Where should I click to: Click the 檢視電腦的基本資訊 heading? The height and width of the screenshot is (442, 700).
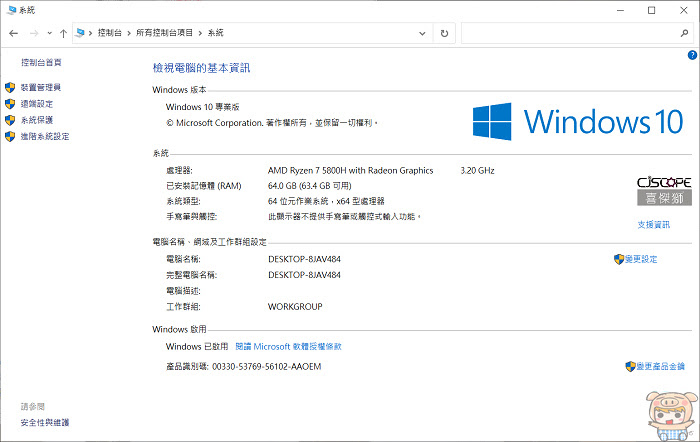[201, 68]
